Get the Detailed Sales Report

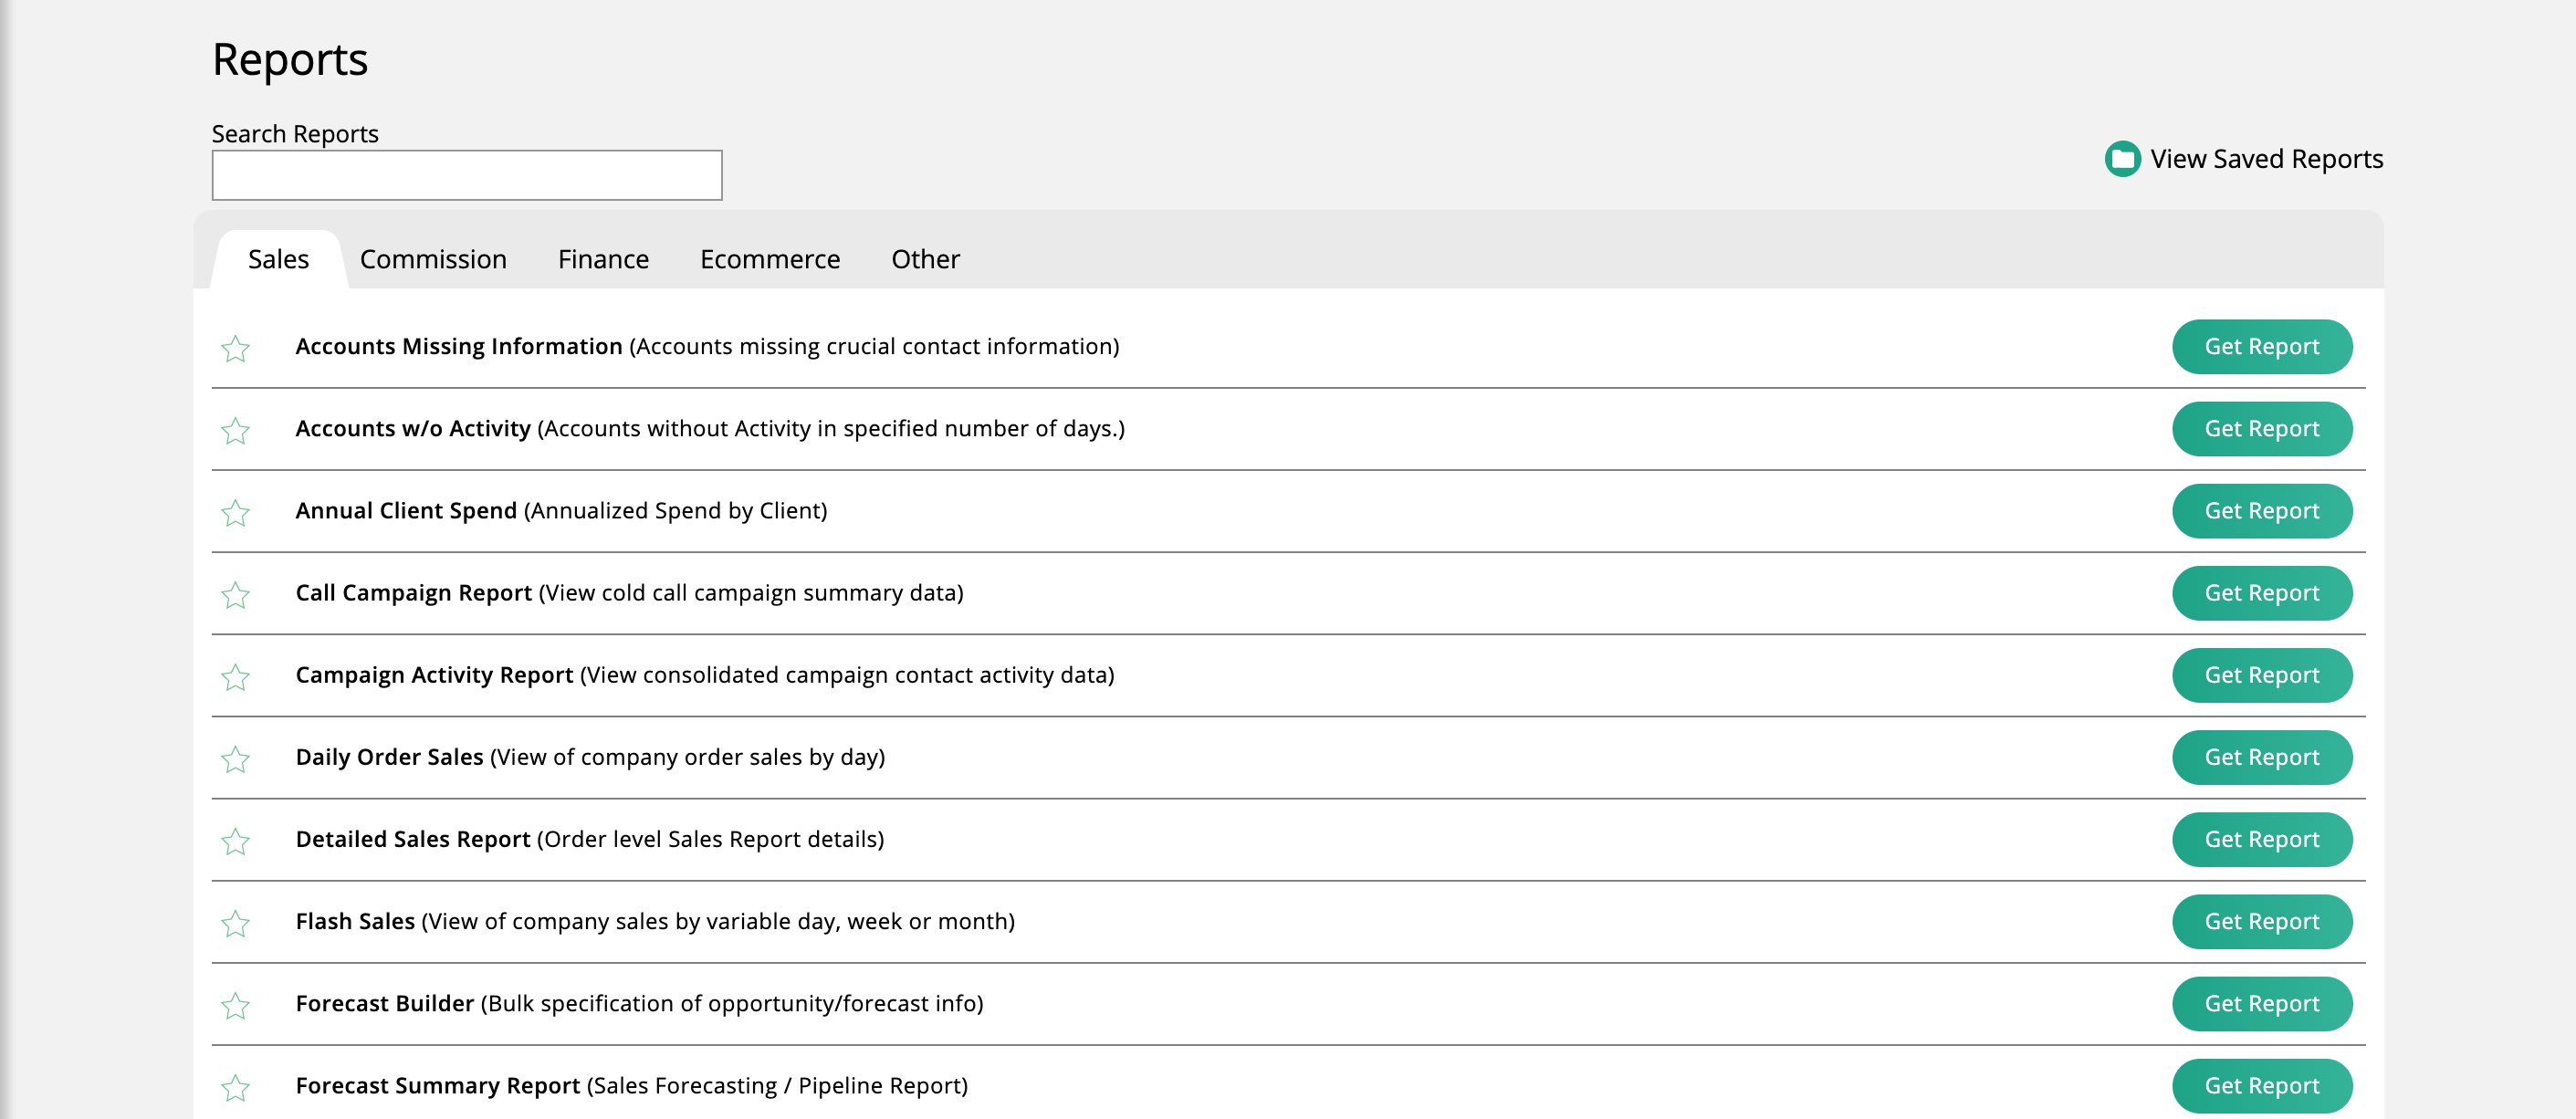(x=2261, y=839)
